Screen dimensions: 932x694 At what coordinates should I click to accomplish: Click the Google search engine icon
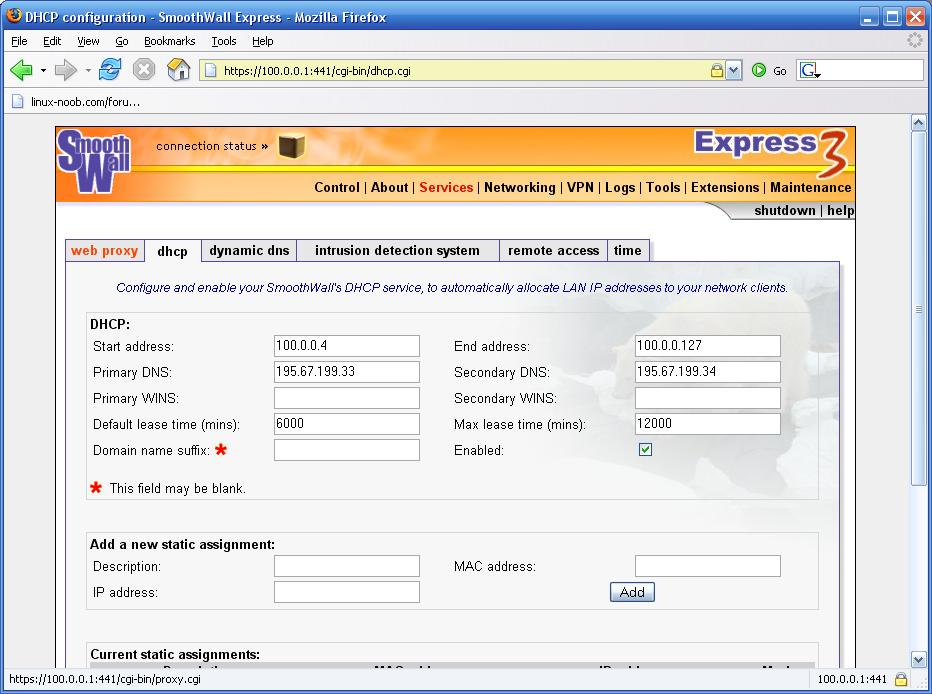tap(810, 71)
